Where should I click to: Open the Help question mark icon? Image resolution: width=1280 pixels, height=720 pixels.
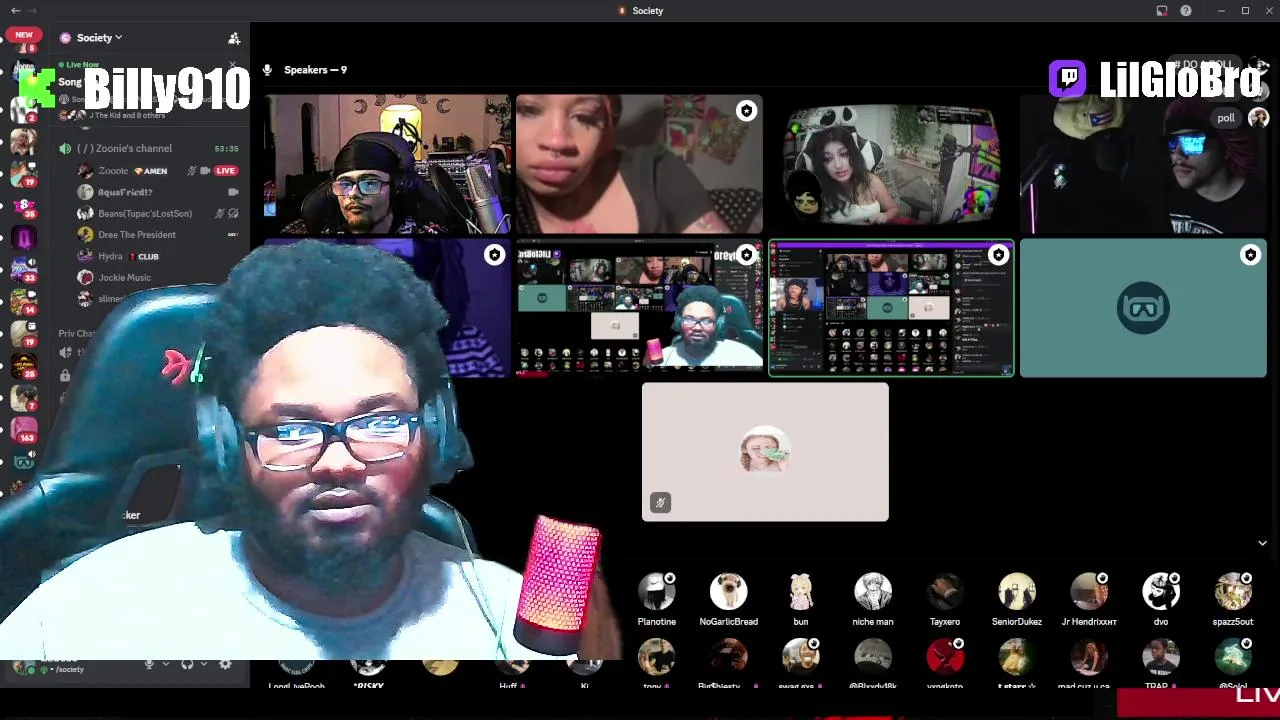(x=1186, y=10)
